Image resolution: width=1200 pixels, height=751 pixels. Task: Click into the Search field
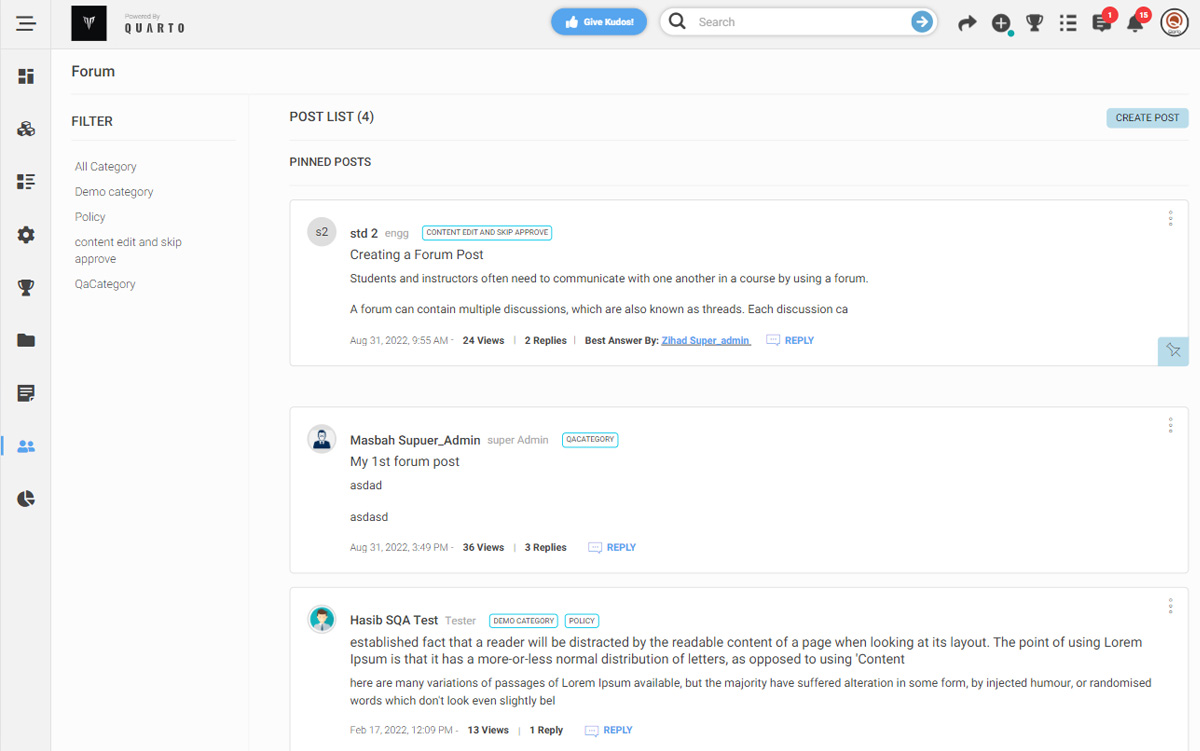pyautogui.click(x=800, y=22)
